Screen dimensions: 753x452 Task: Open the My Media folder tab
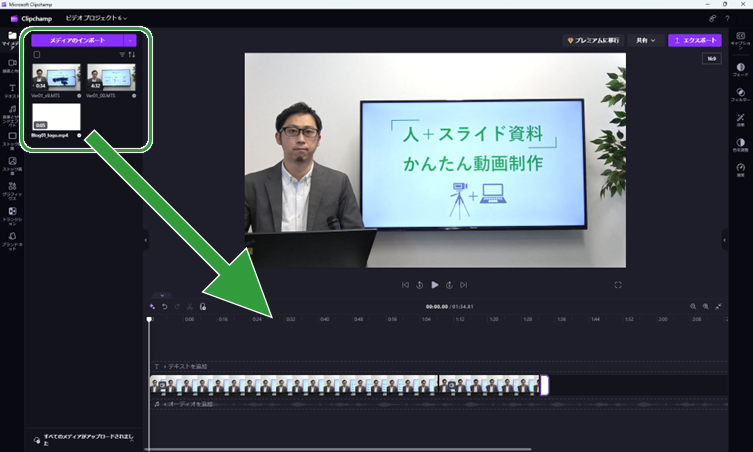point(12,40)
